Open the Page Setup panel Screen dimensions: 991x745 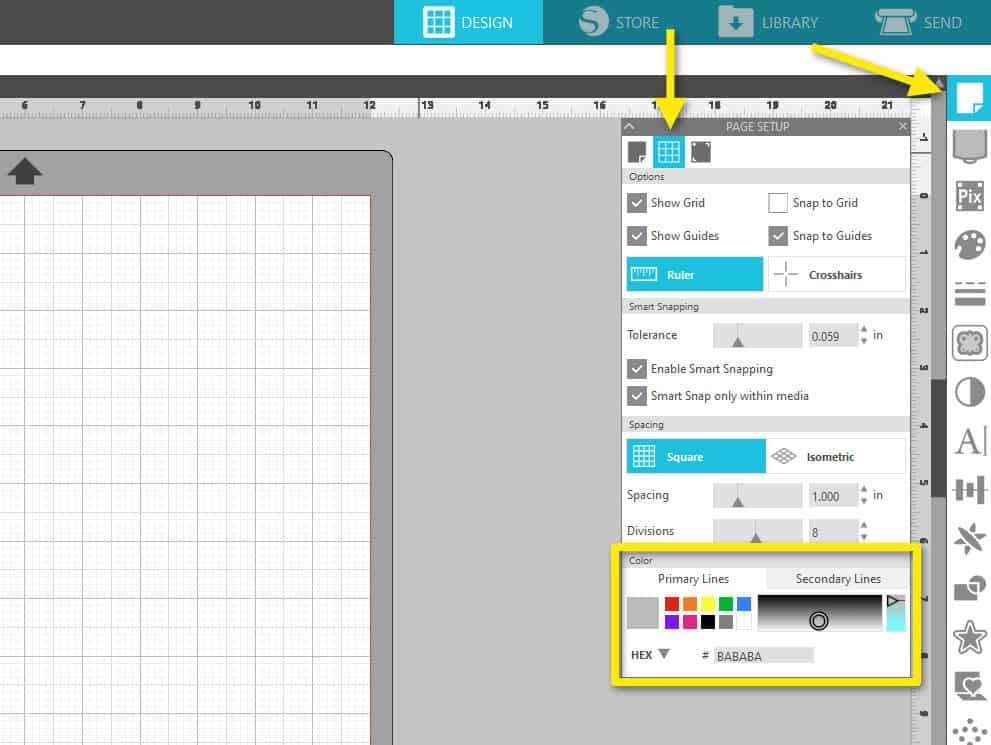click(x=968, y=98)
